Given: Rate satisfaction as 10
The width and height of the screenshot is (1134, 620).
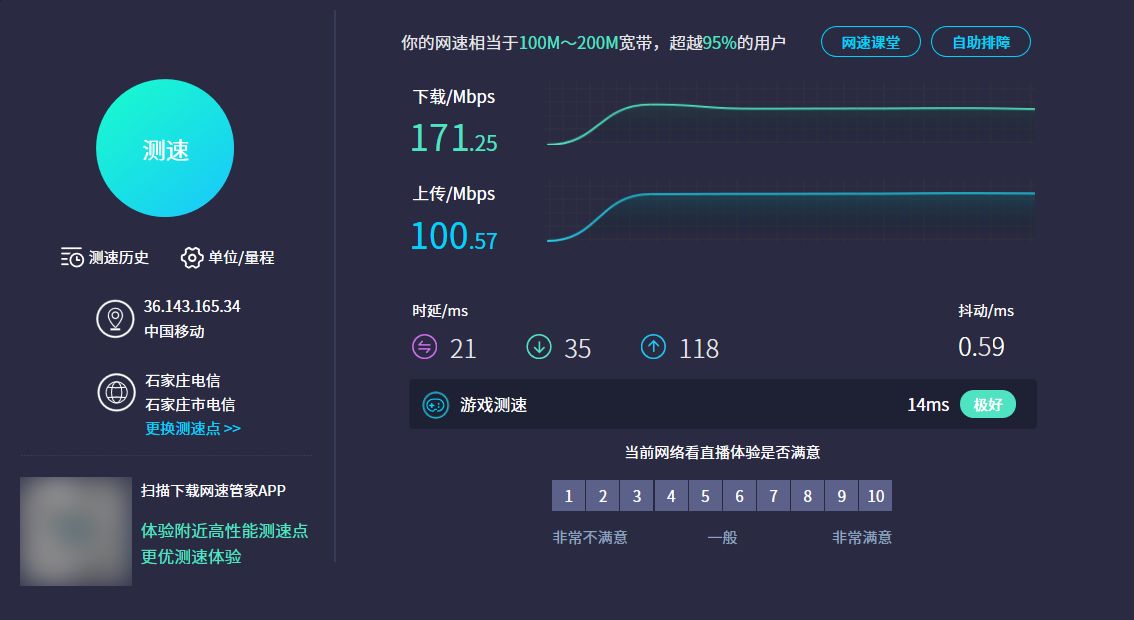Looking at the screenshot, I should [x=876, y=496].
